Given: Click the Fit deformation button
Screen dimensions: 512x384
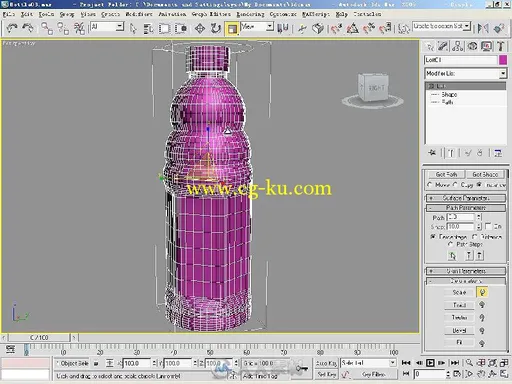Looking at the screenshot, I should click(459, 342).
